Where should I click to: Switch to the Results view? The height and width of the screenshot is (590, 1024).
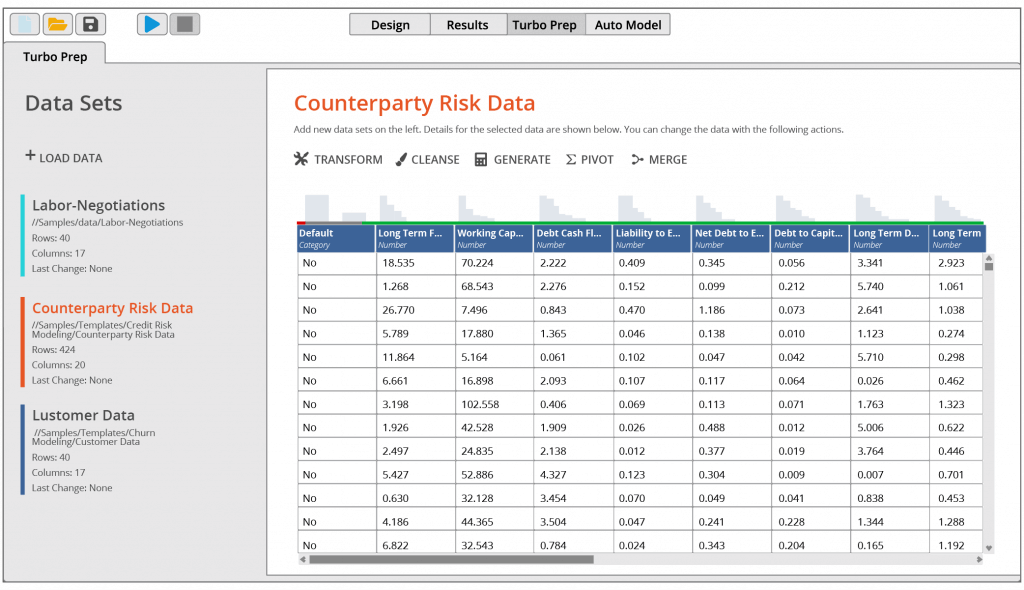467,25
